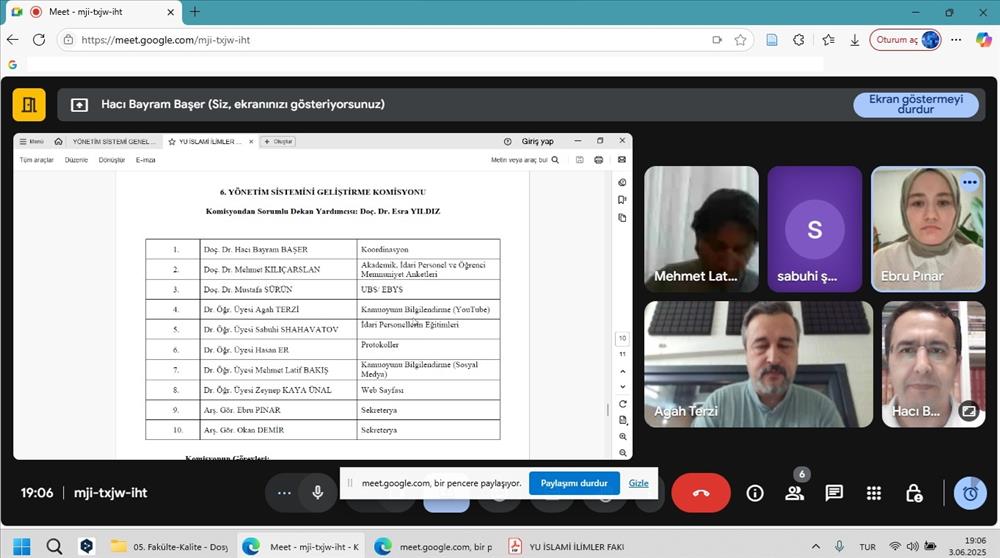This screenshot has height=558, width=1000.
Task: Open Windows Start menu
Action: (22, 547)
